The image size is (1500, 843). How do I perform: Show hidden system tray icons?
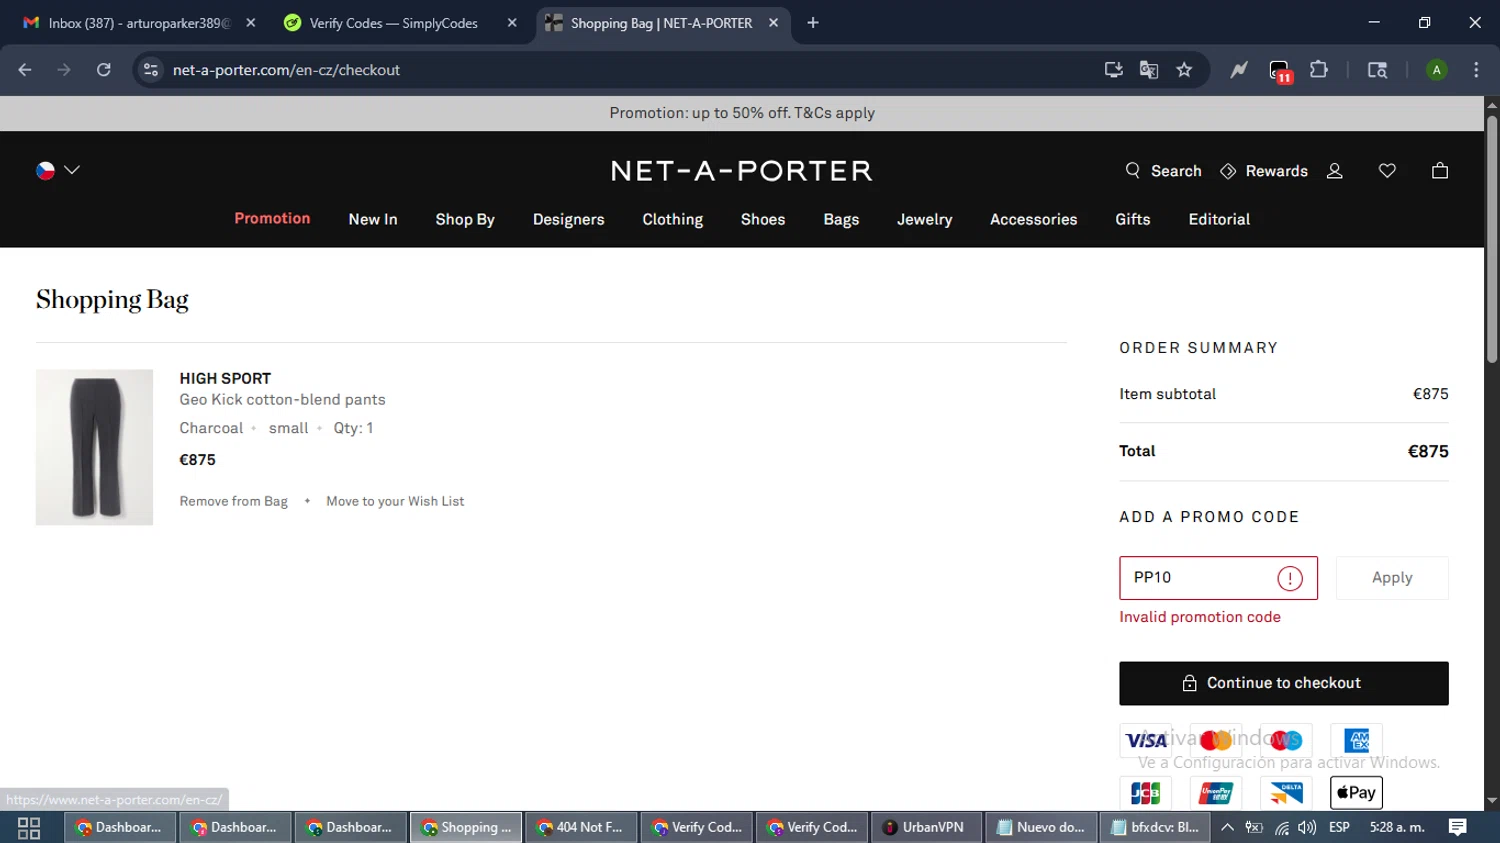tap(1227, 828)
